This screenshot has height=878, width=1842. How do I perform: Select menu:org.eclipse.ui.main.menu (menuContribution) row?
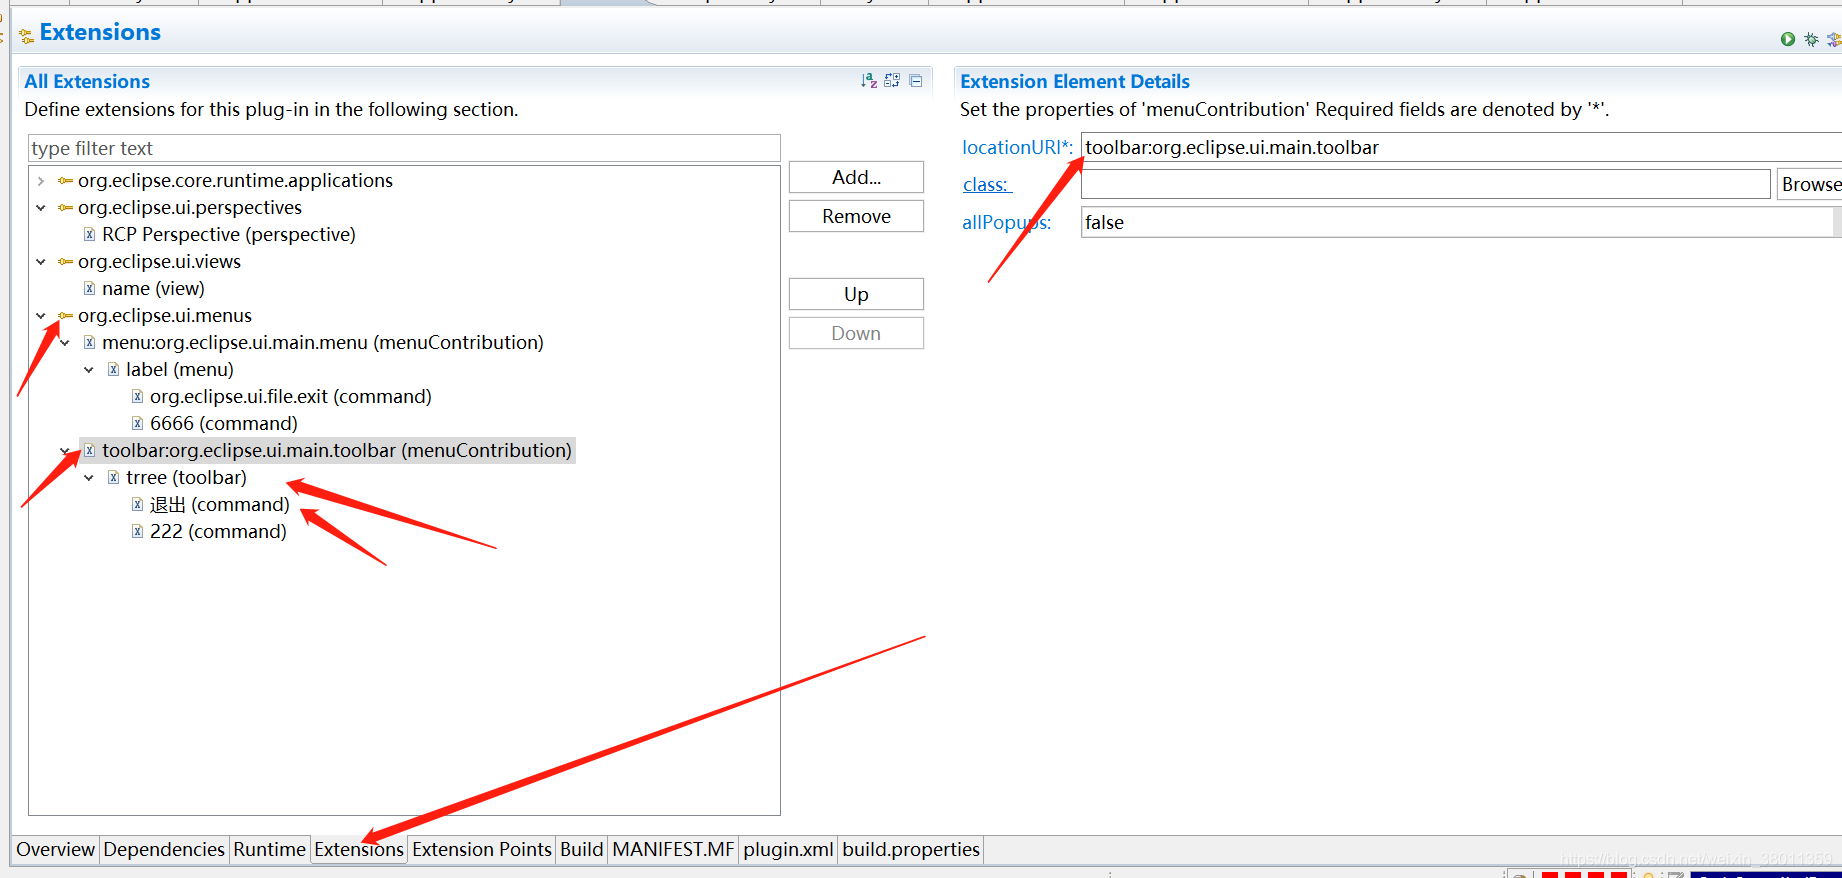pos(323,343)
